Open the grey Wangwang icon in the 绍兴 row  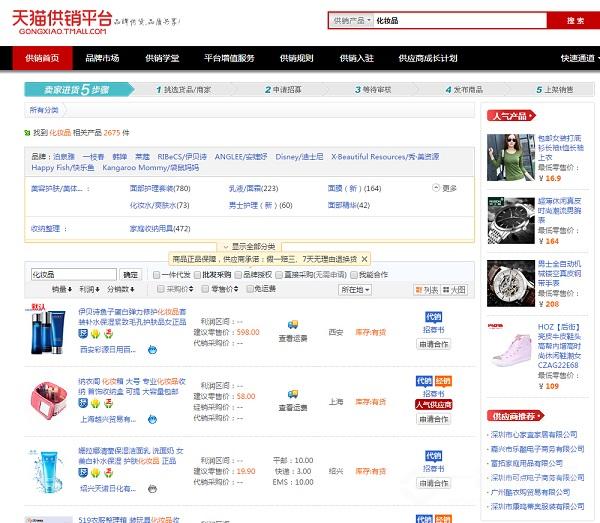click(152, 489)
